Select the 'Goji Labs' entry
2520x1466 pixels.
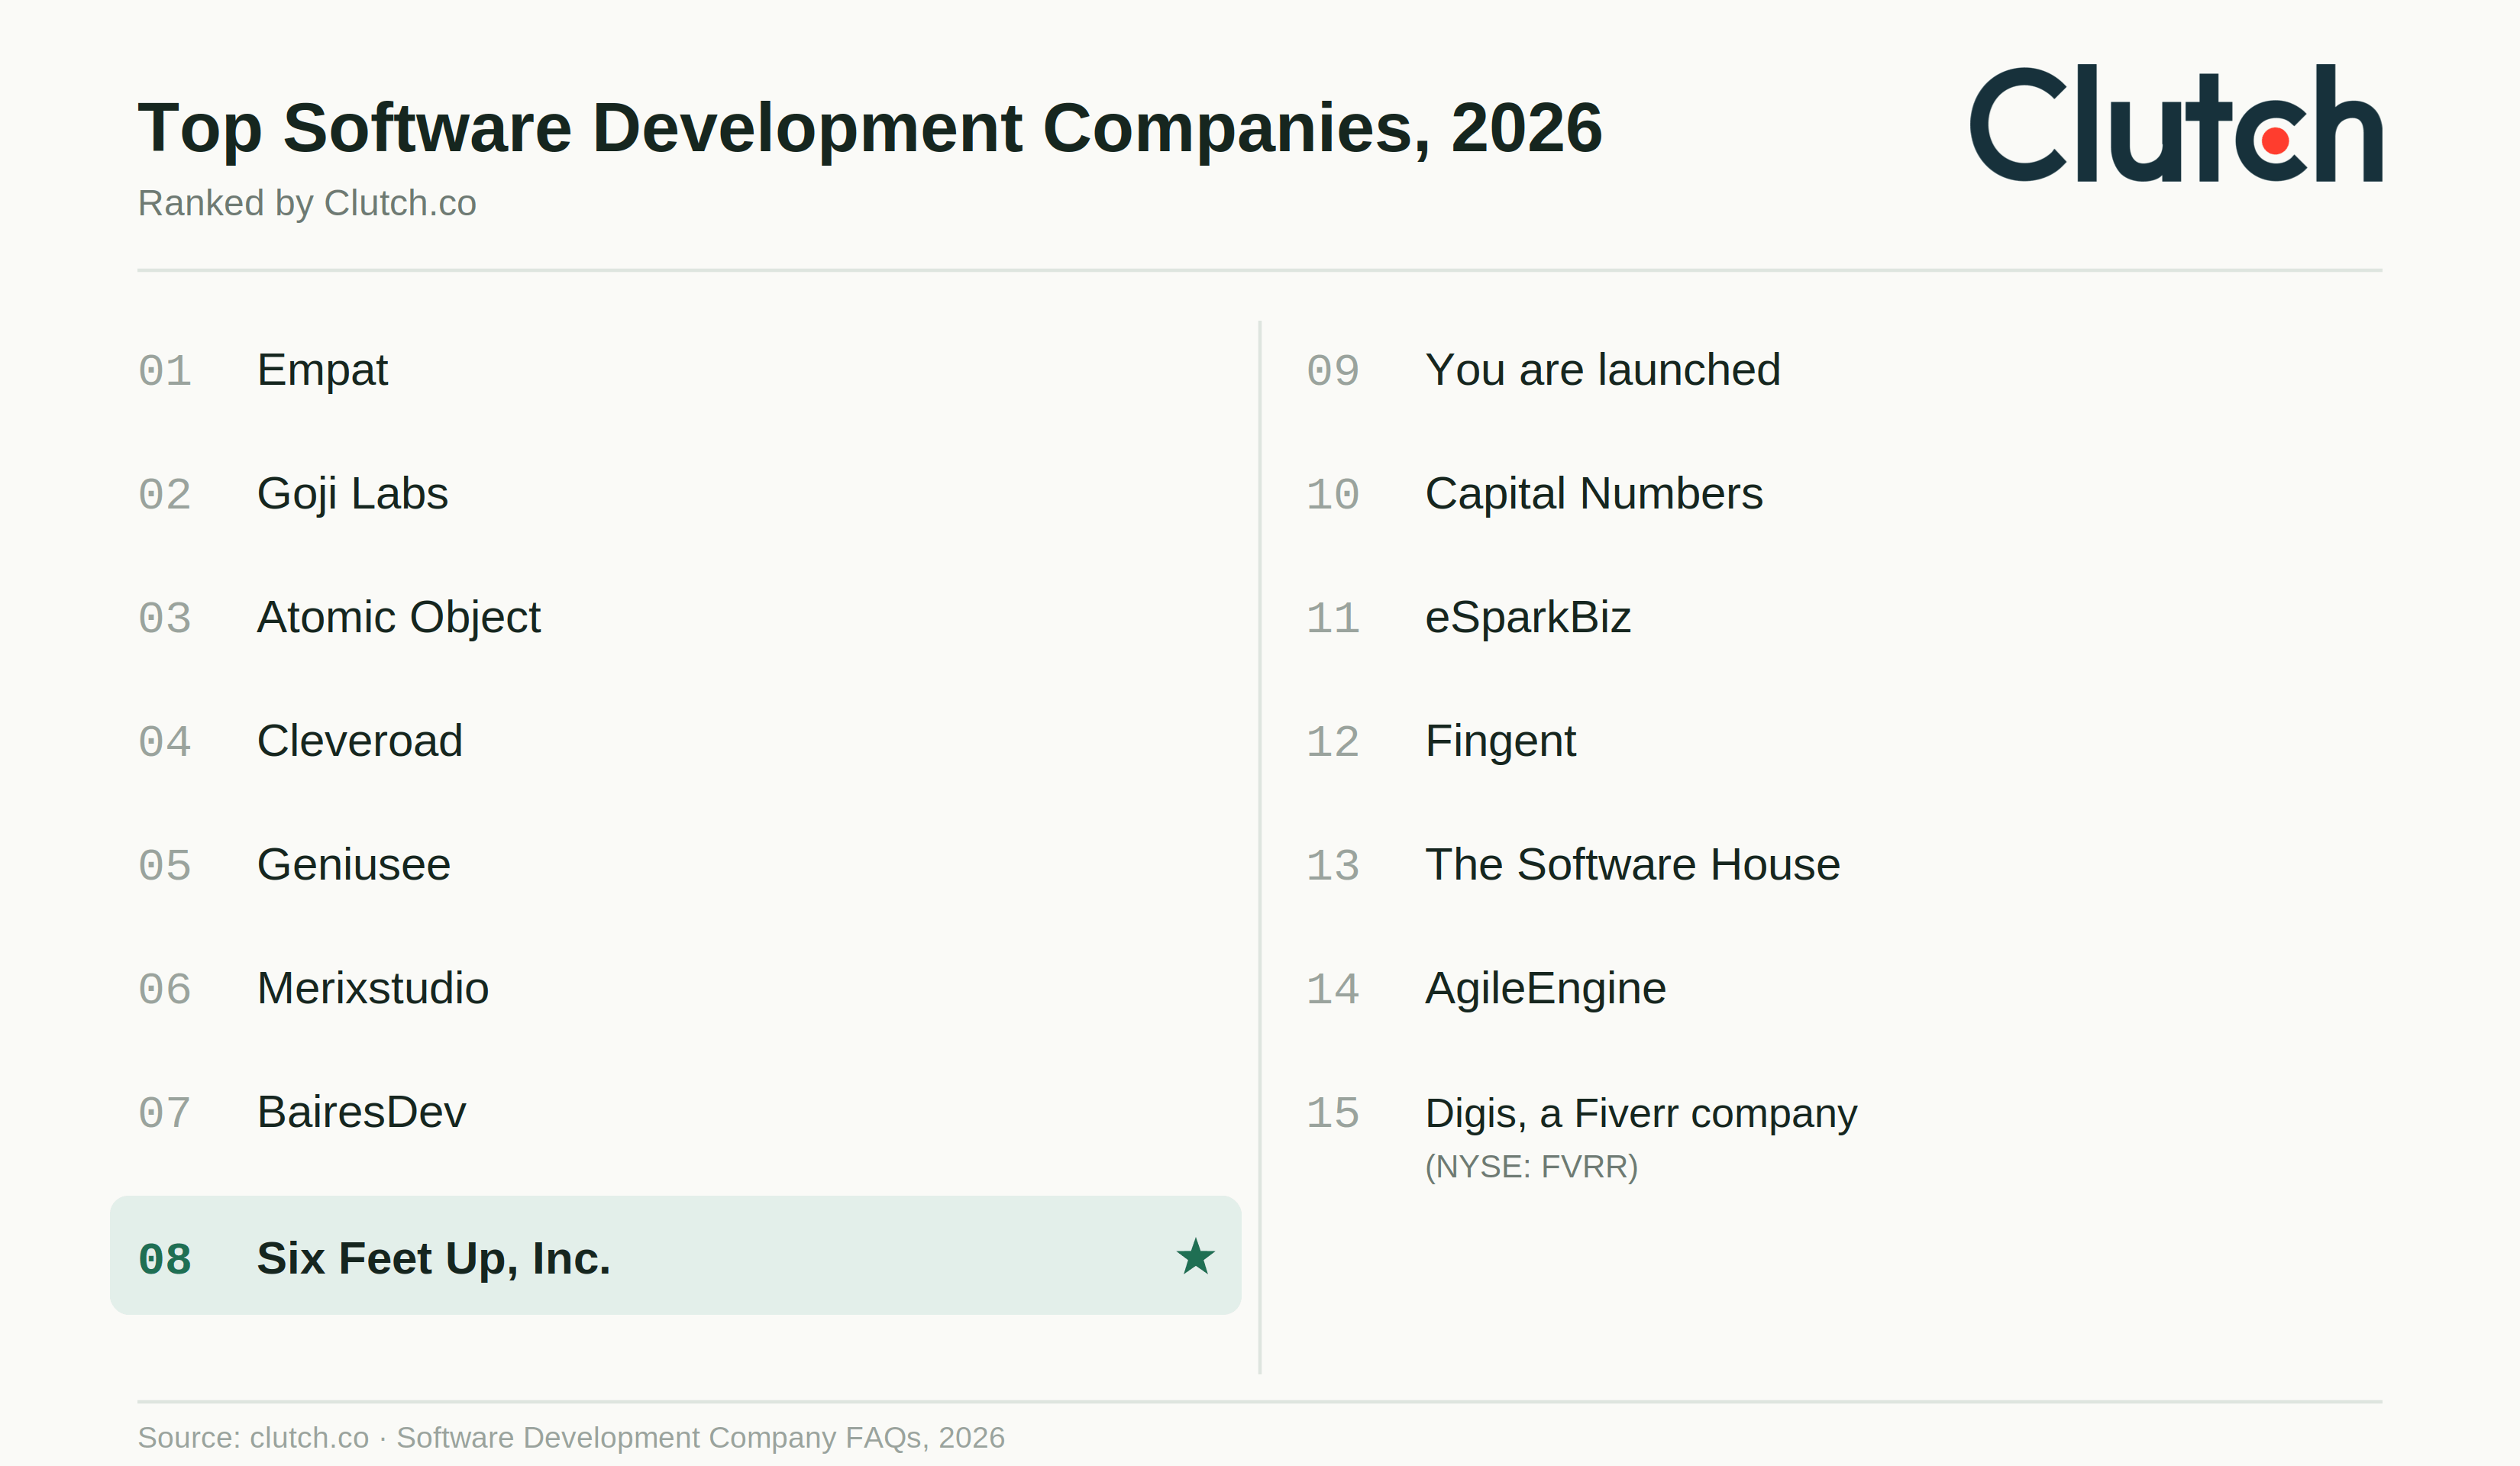352,494
